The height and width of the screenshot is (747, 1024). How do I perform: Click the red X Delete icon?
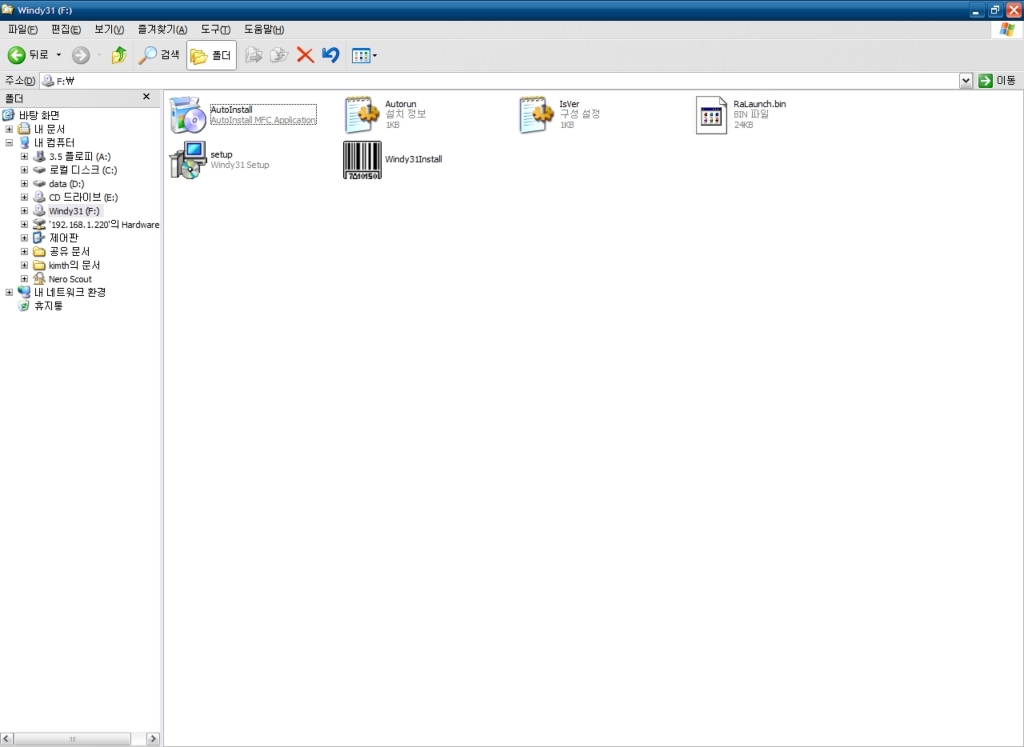(305, 56)
